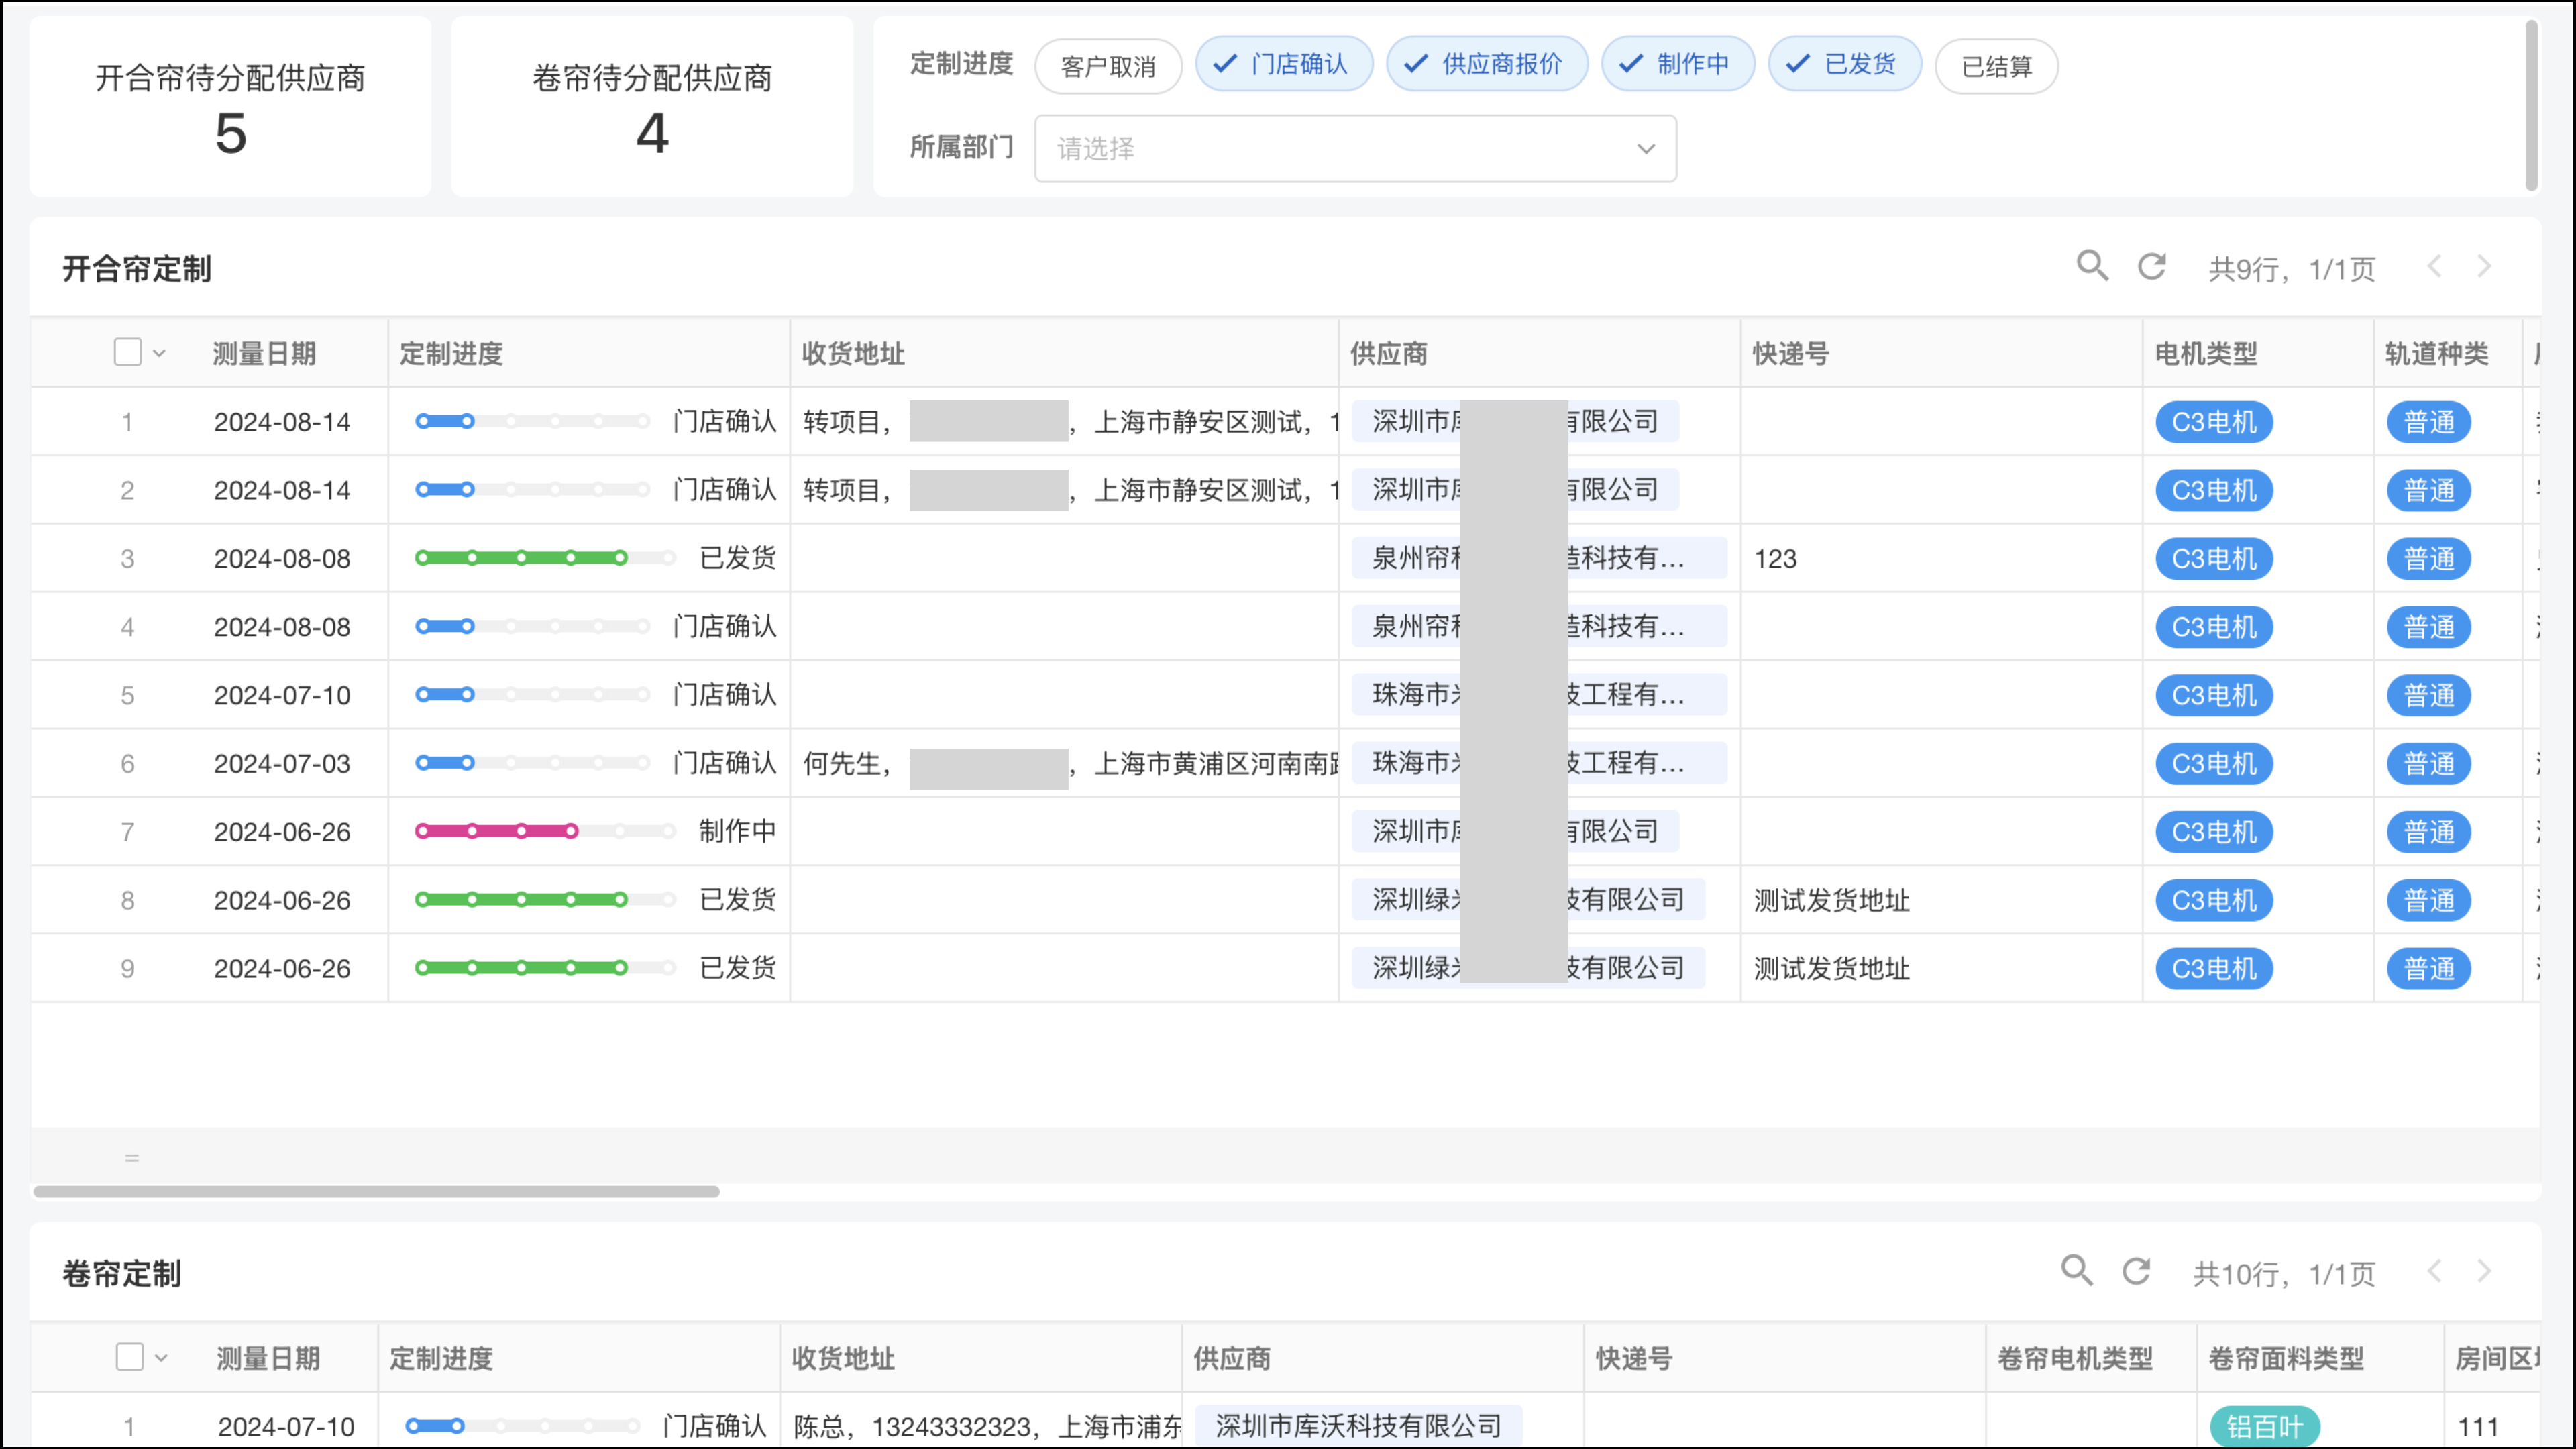Enable 已结算 progress filter
Image resolution: width=2576 pixels, height=1449 pixels.
(x=1997, y=66)
